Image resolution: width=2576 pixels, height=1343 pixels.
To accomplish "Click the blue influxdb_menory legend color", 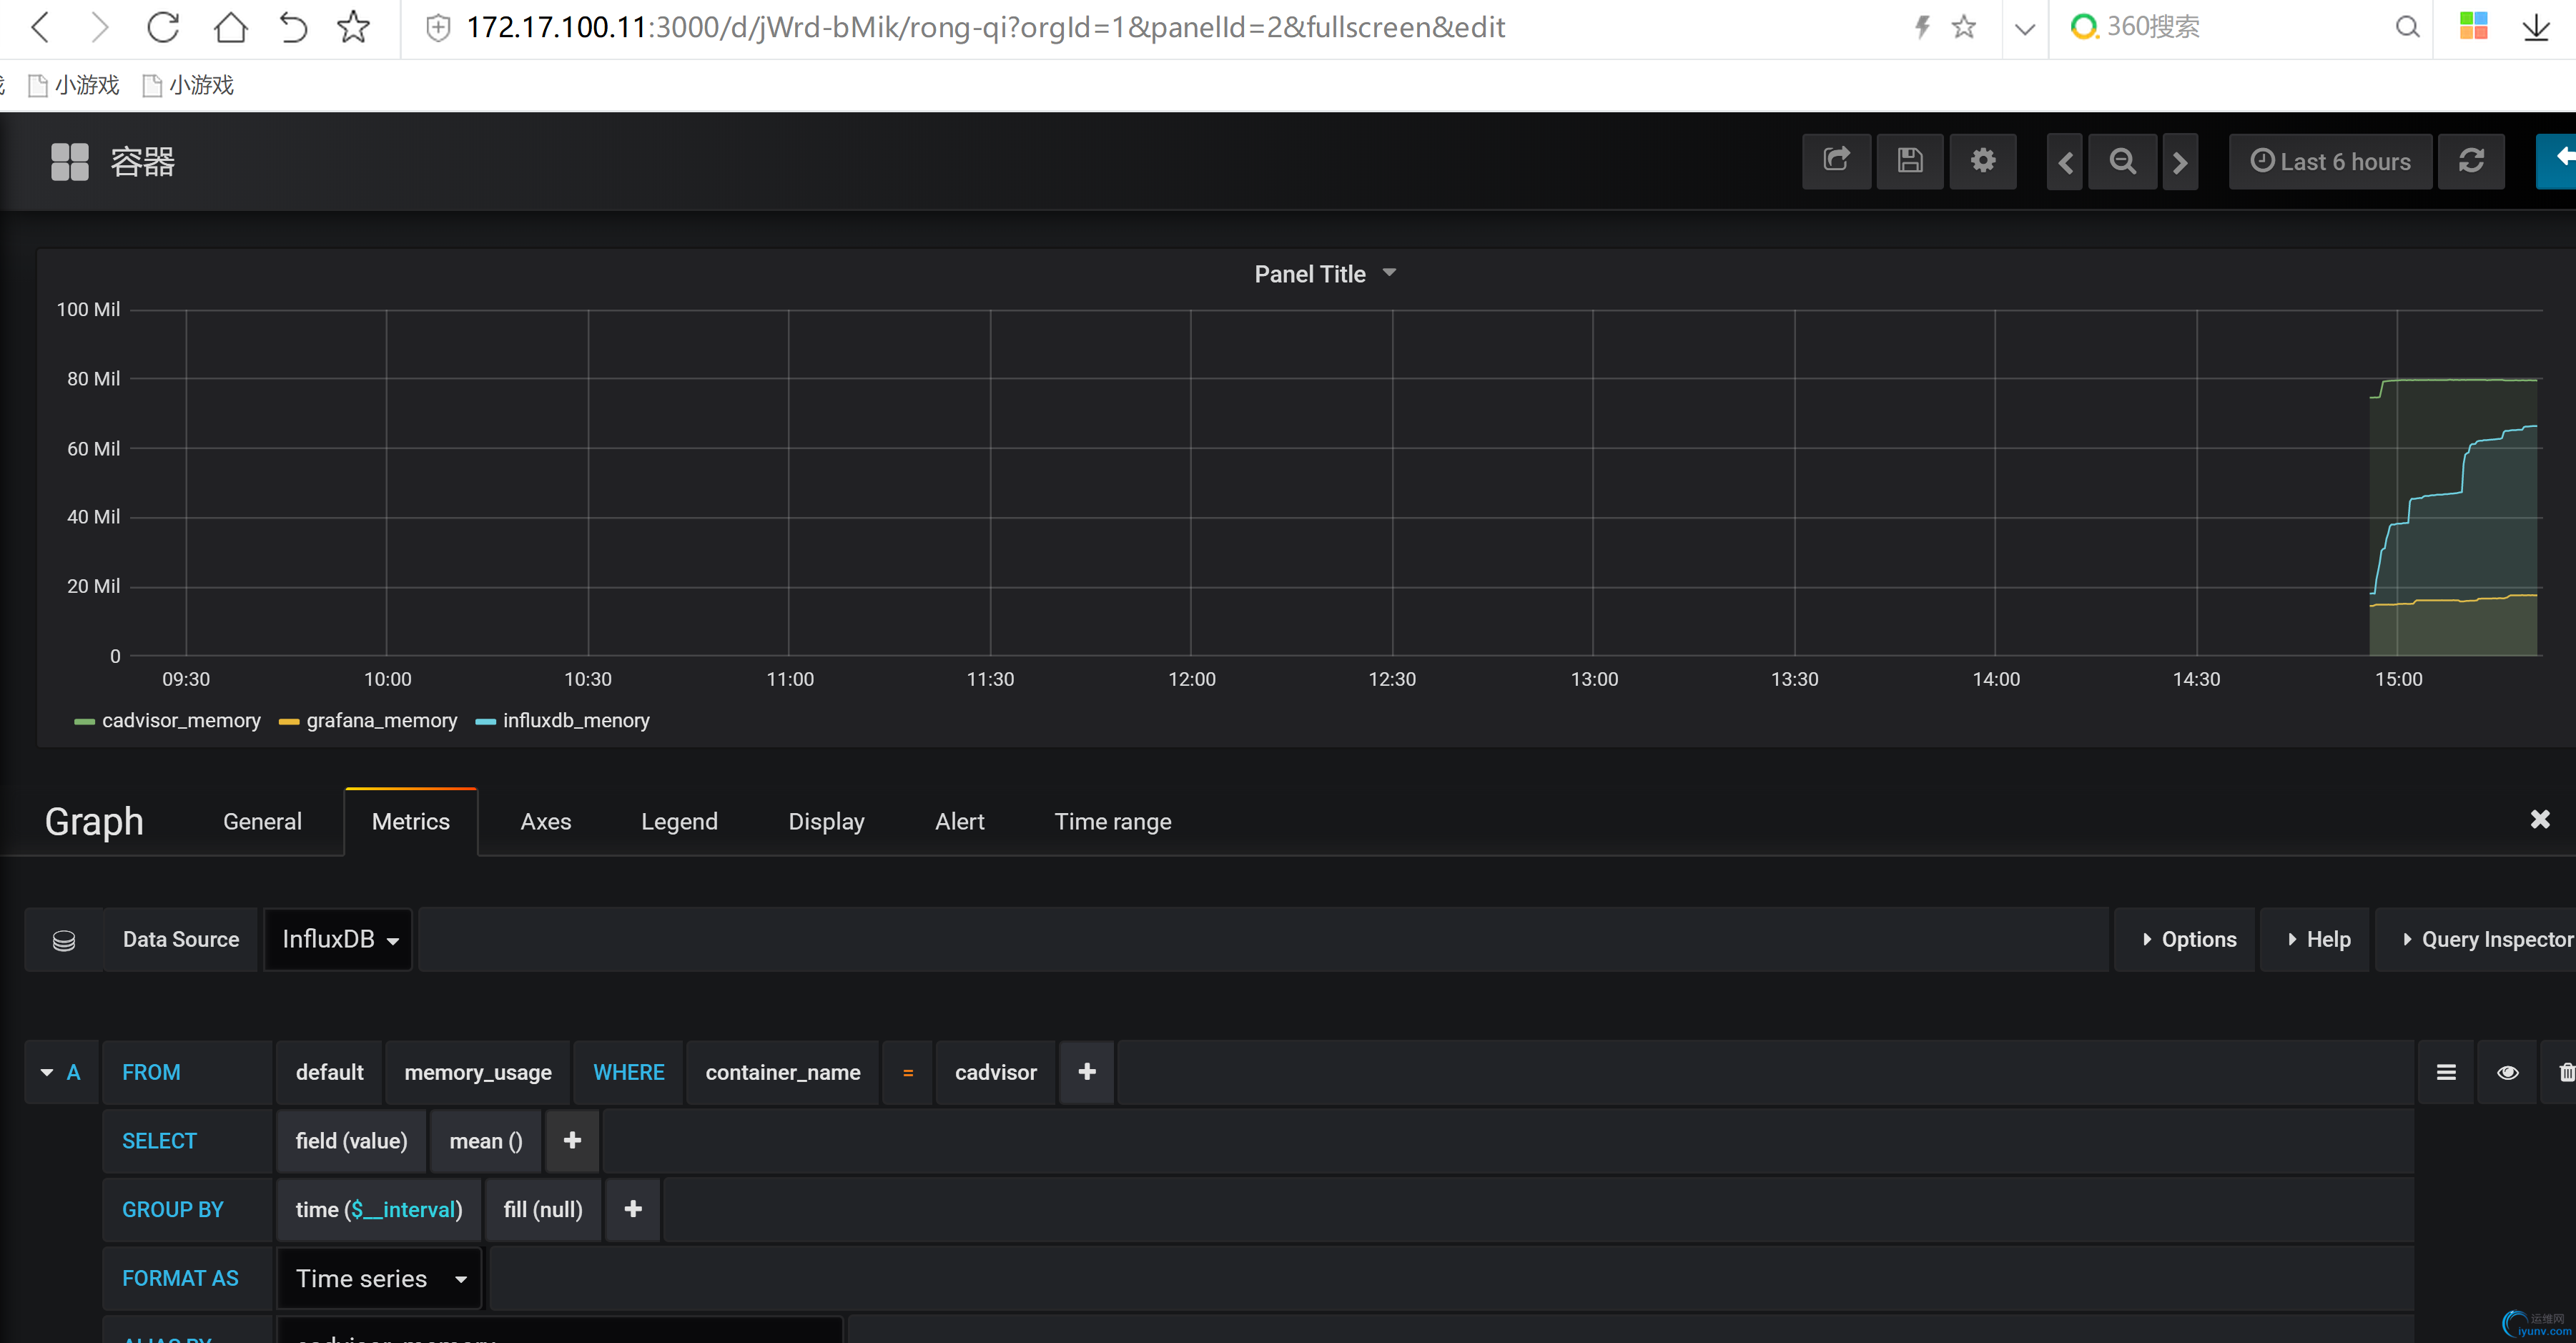I will point(486,721).
